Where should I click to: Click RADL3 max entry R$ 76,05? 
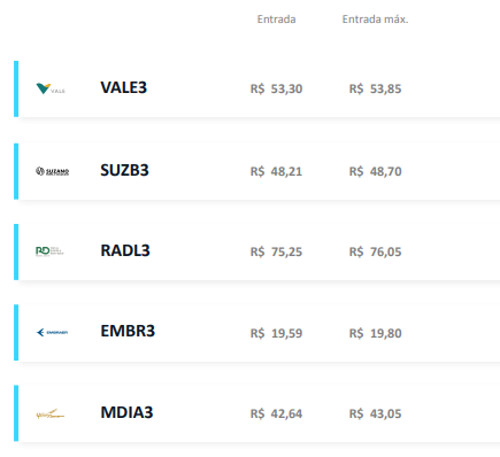coord(375,252)
